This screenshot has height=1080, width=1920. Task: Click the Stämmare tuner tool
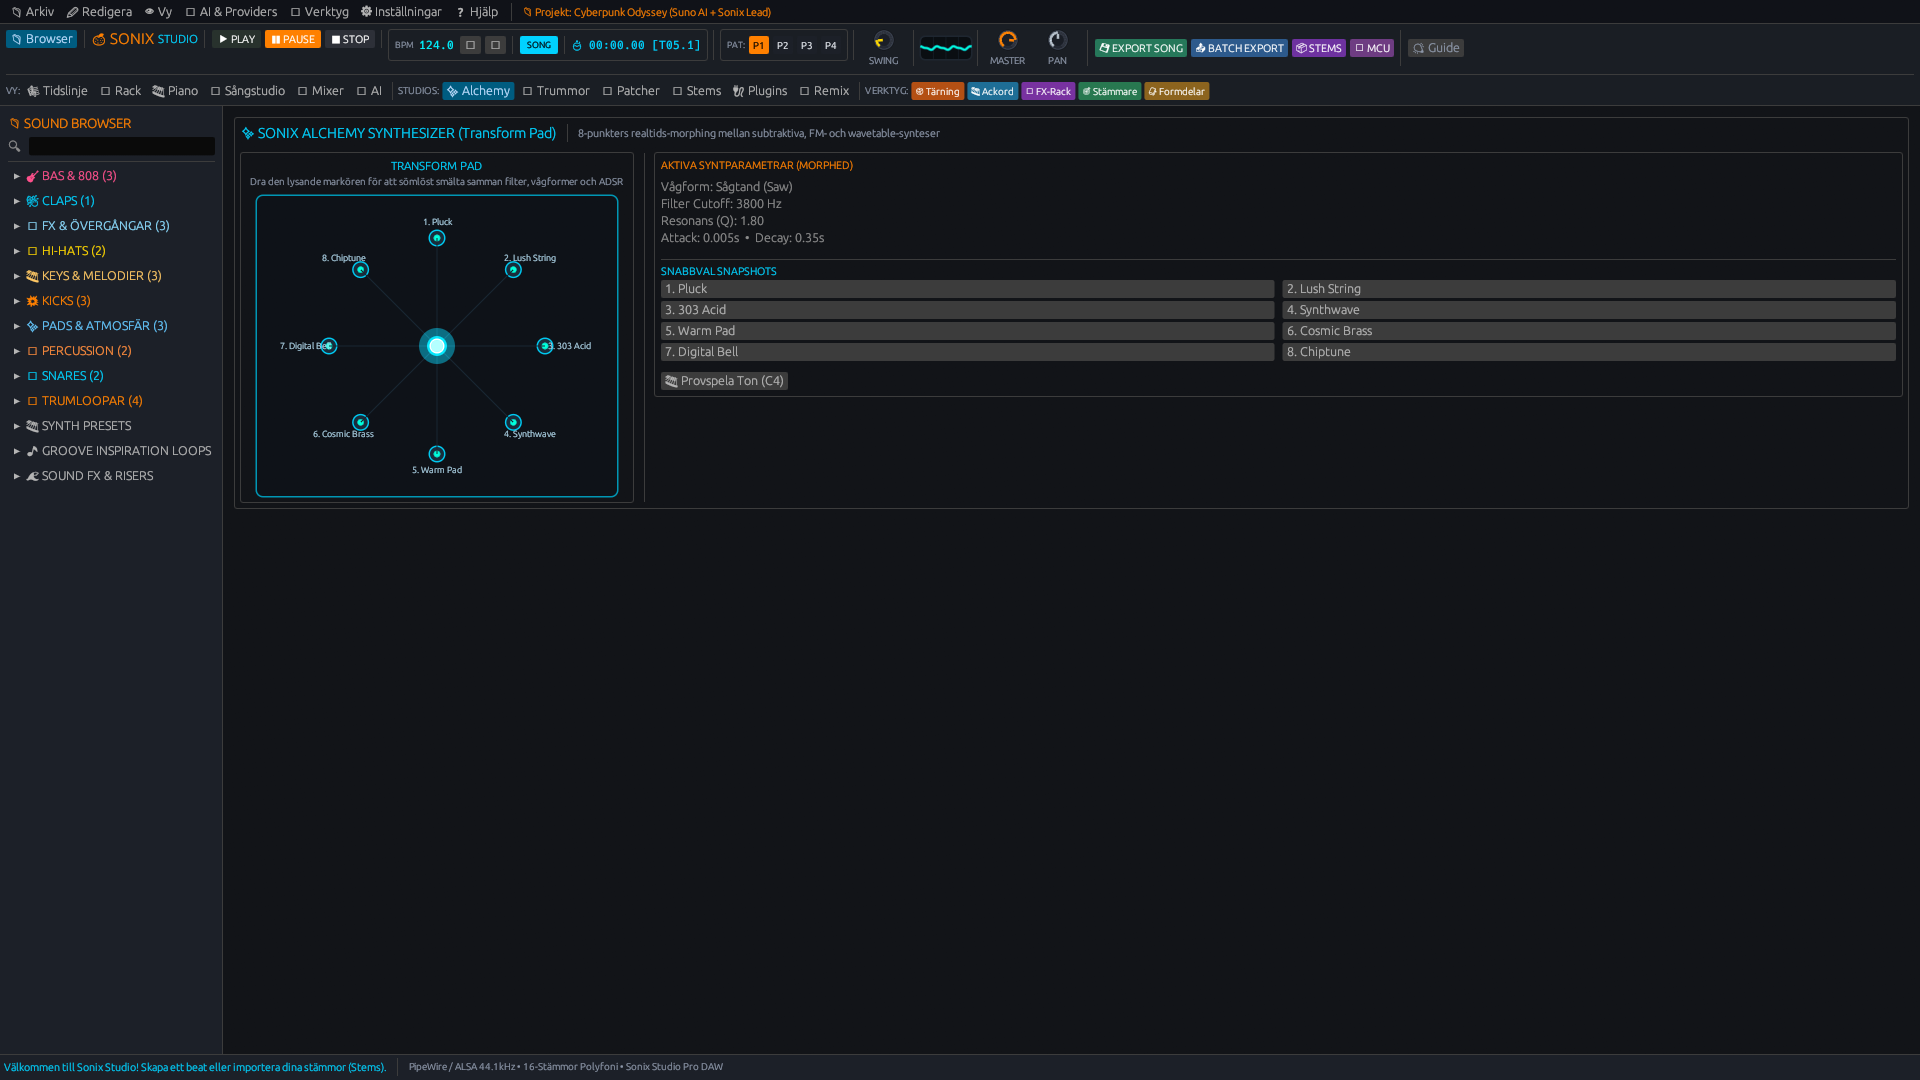tap(1109, 91)
